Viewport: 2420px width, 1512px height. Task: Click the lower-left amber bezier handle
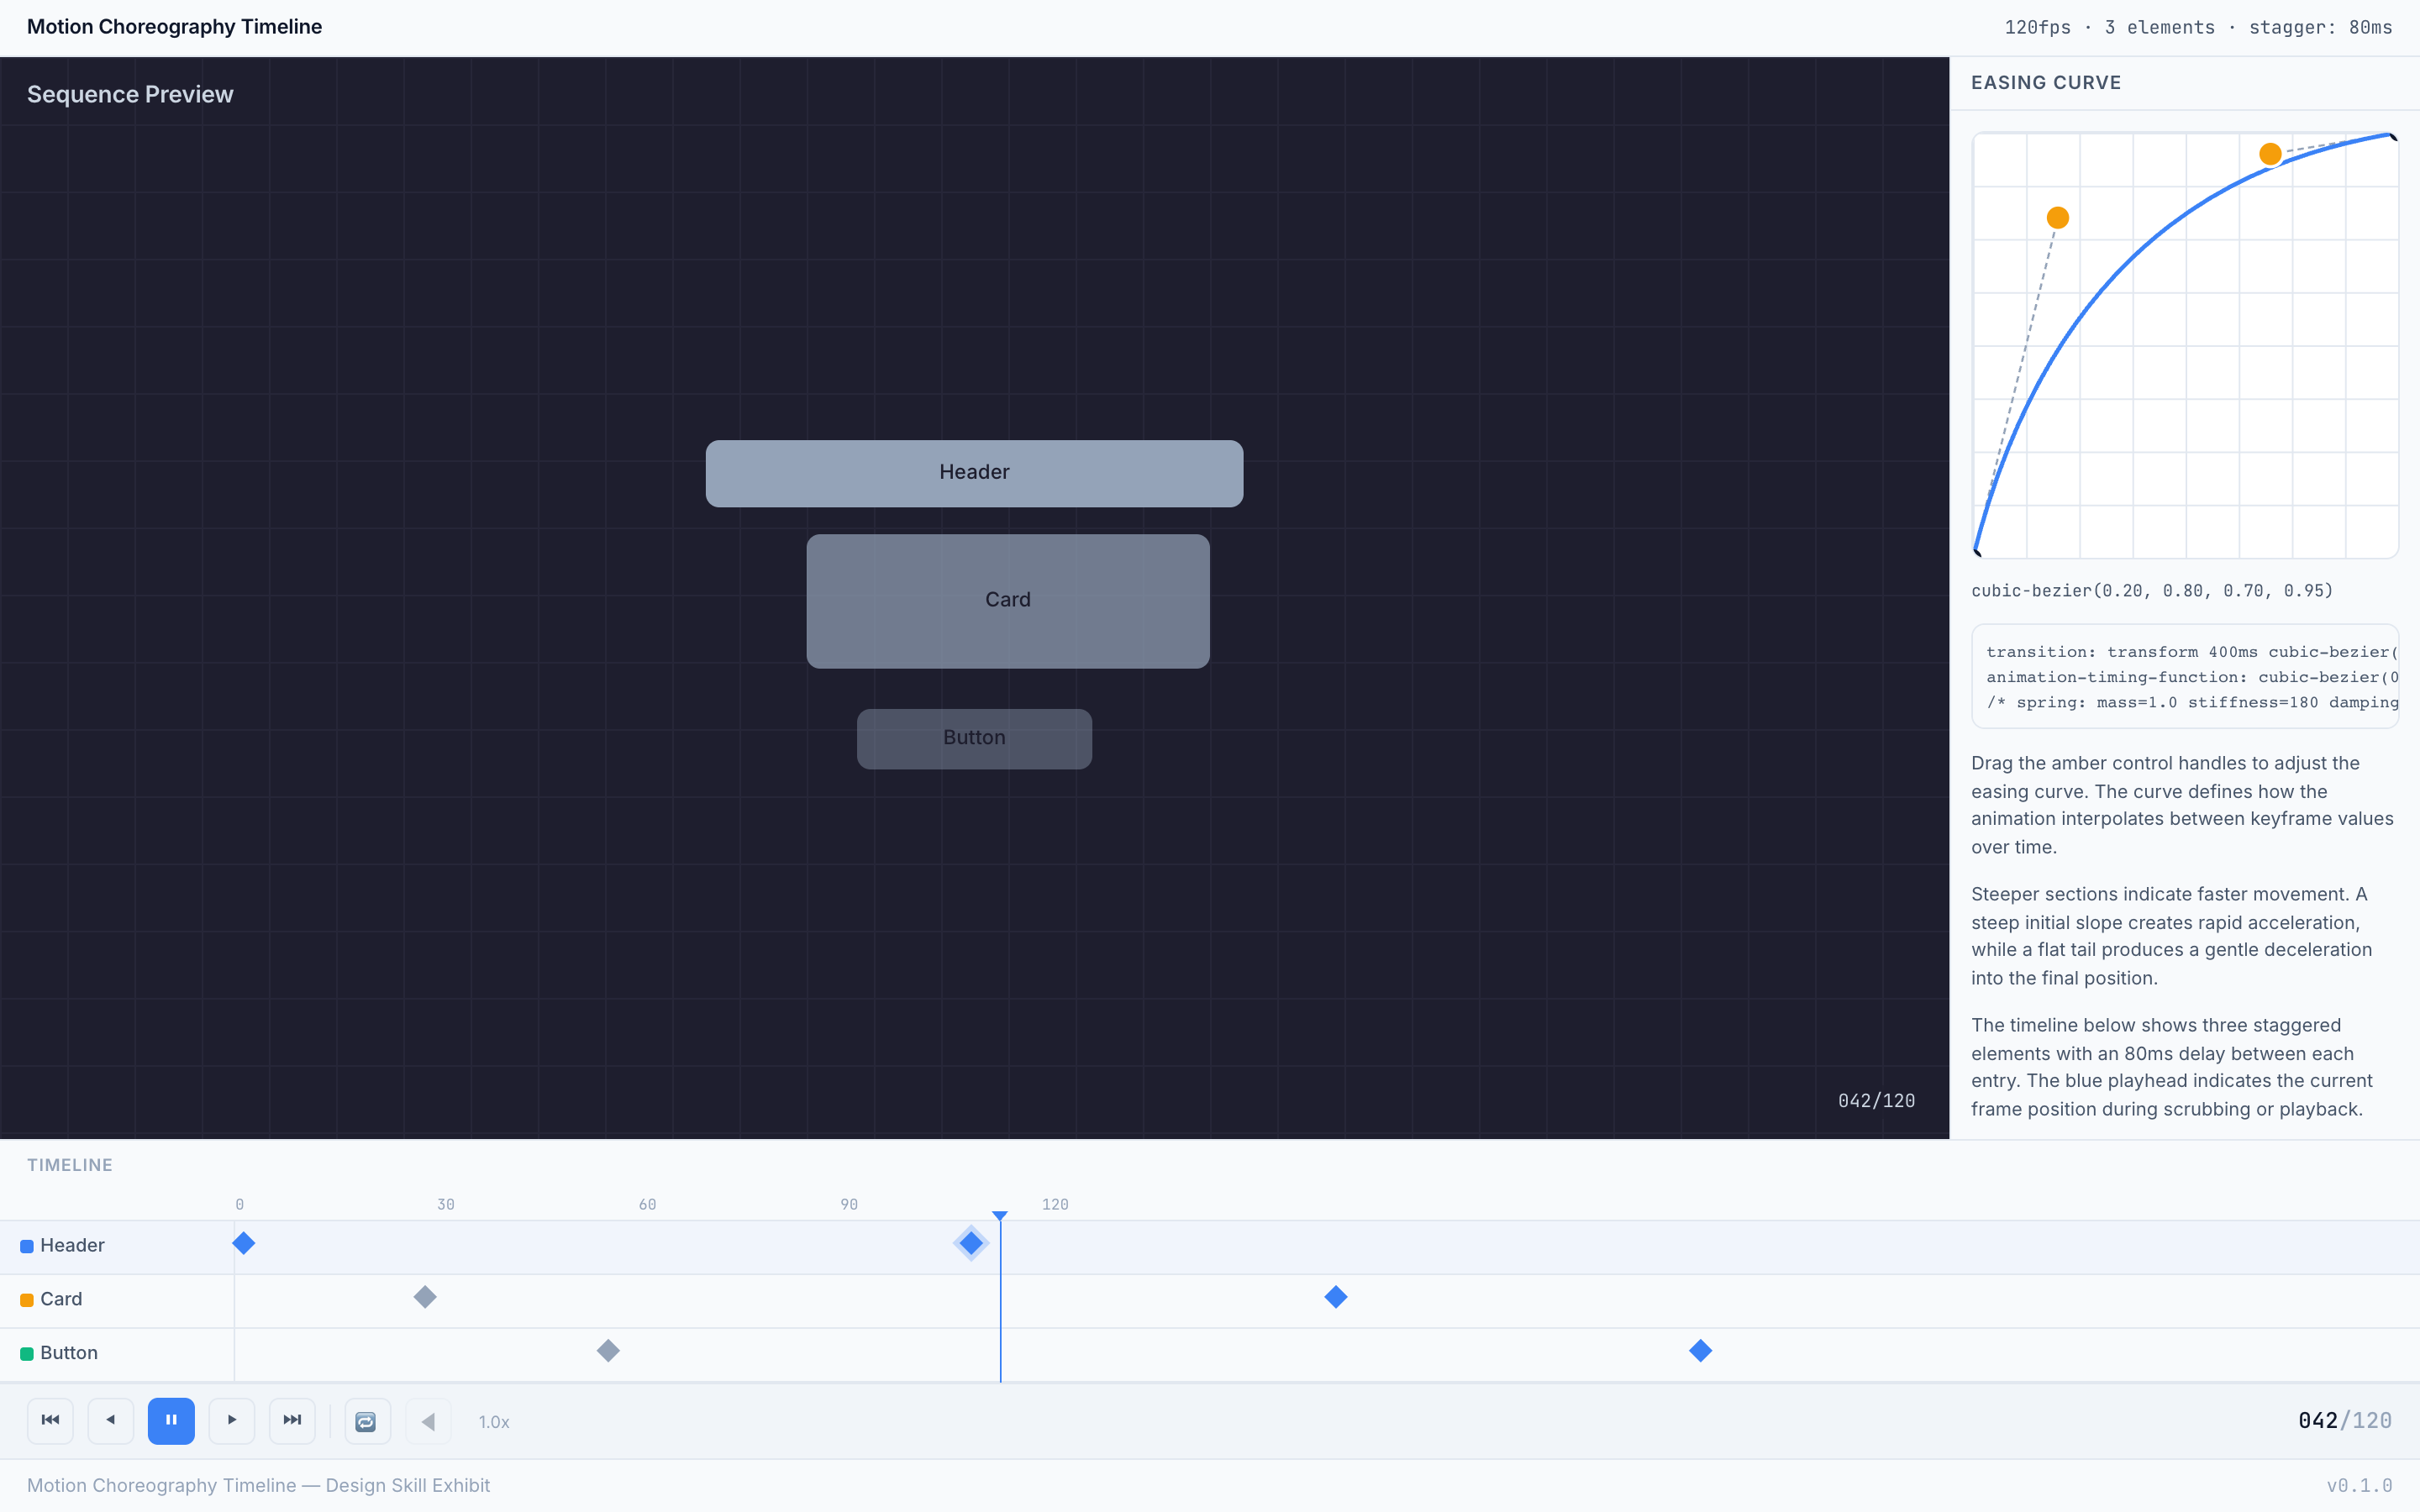coord(2057,218)
